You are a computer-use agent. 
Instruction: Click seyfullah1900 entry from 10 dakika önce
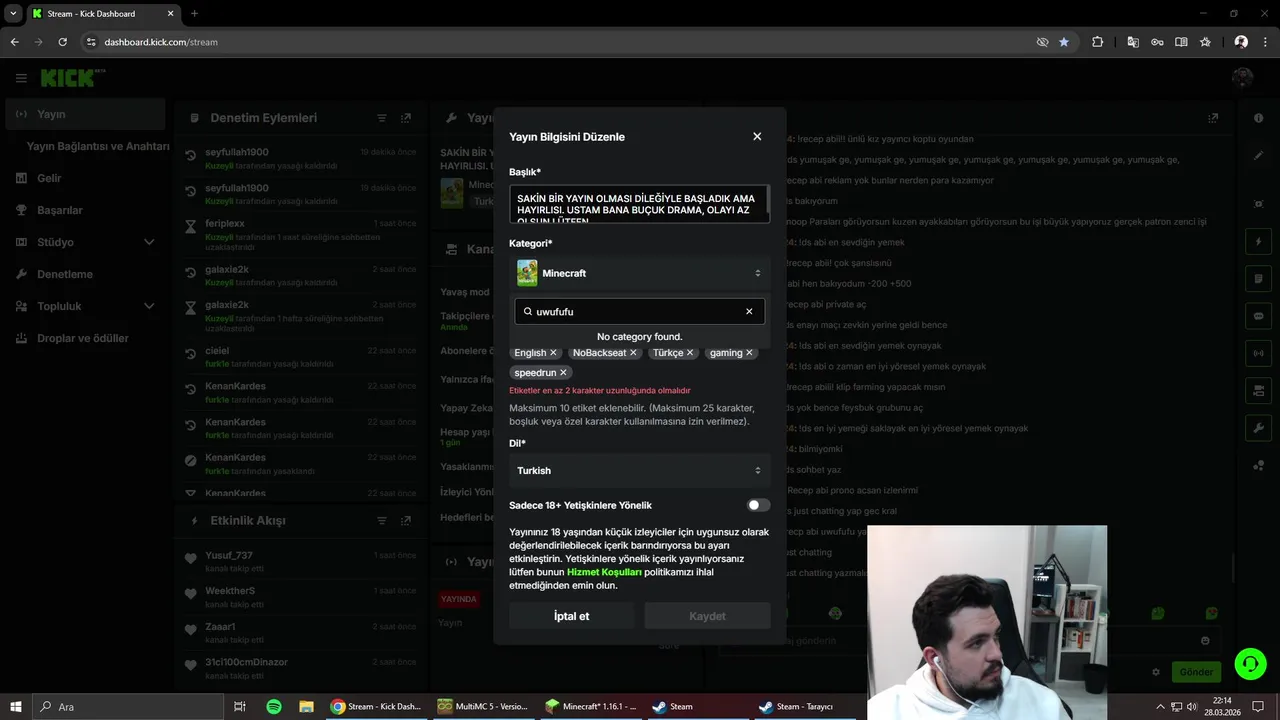coord(301,157)
